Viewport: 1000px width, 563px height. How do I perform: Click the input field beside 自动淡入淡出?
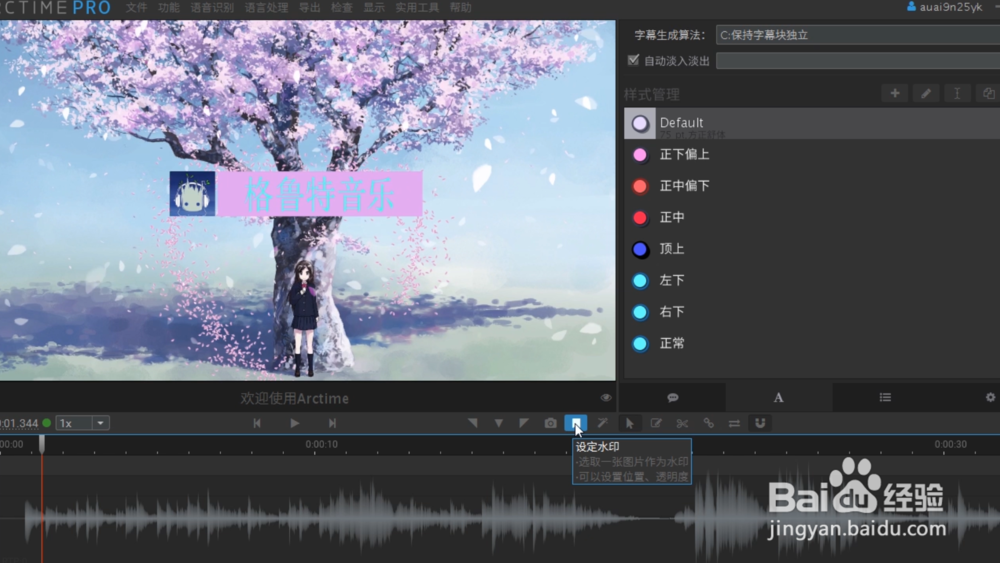point(858,61)
